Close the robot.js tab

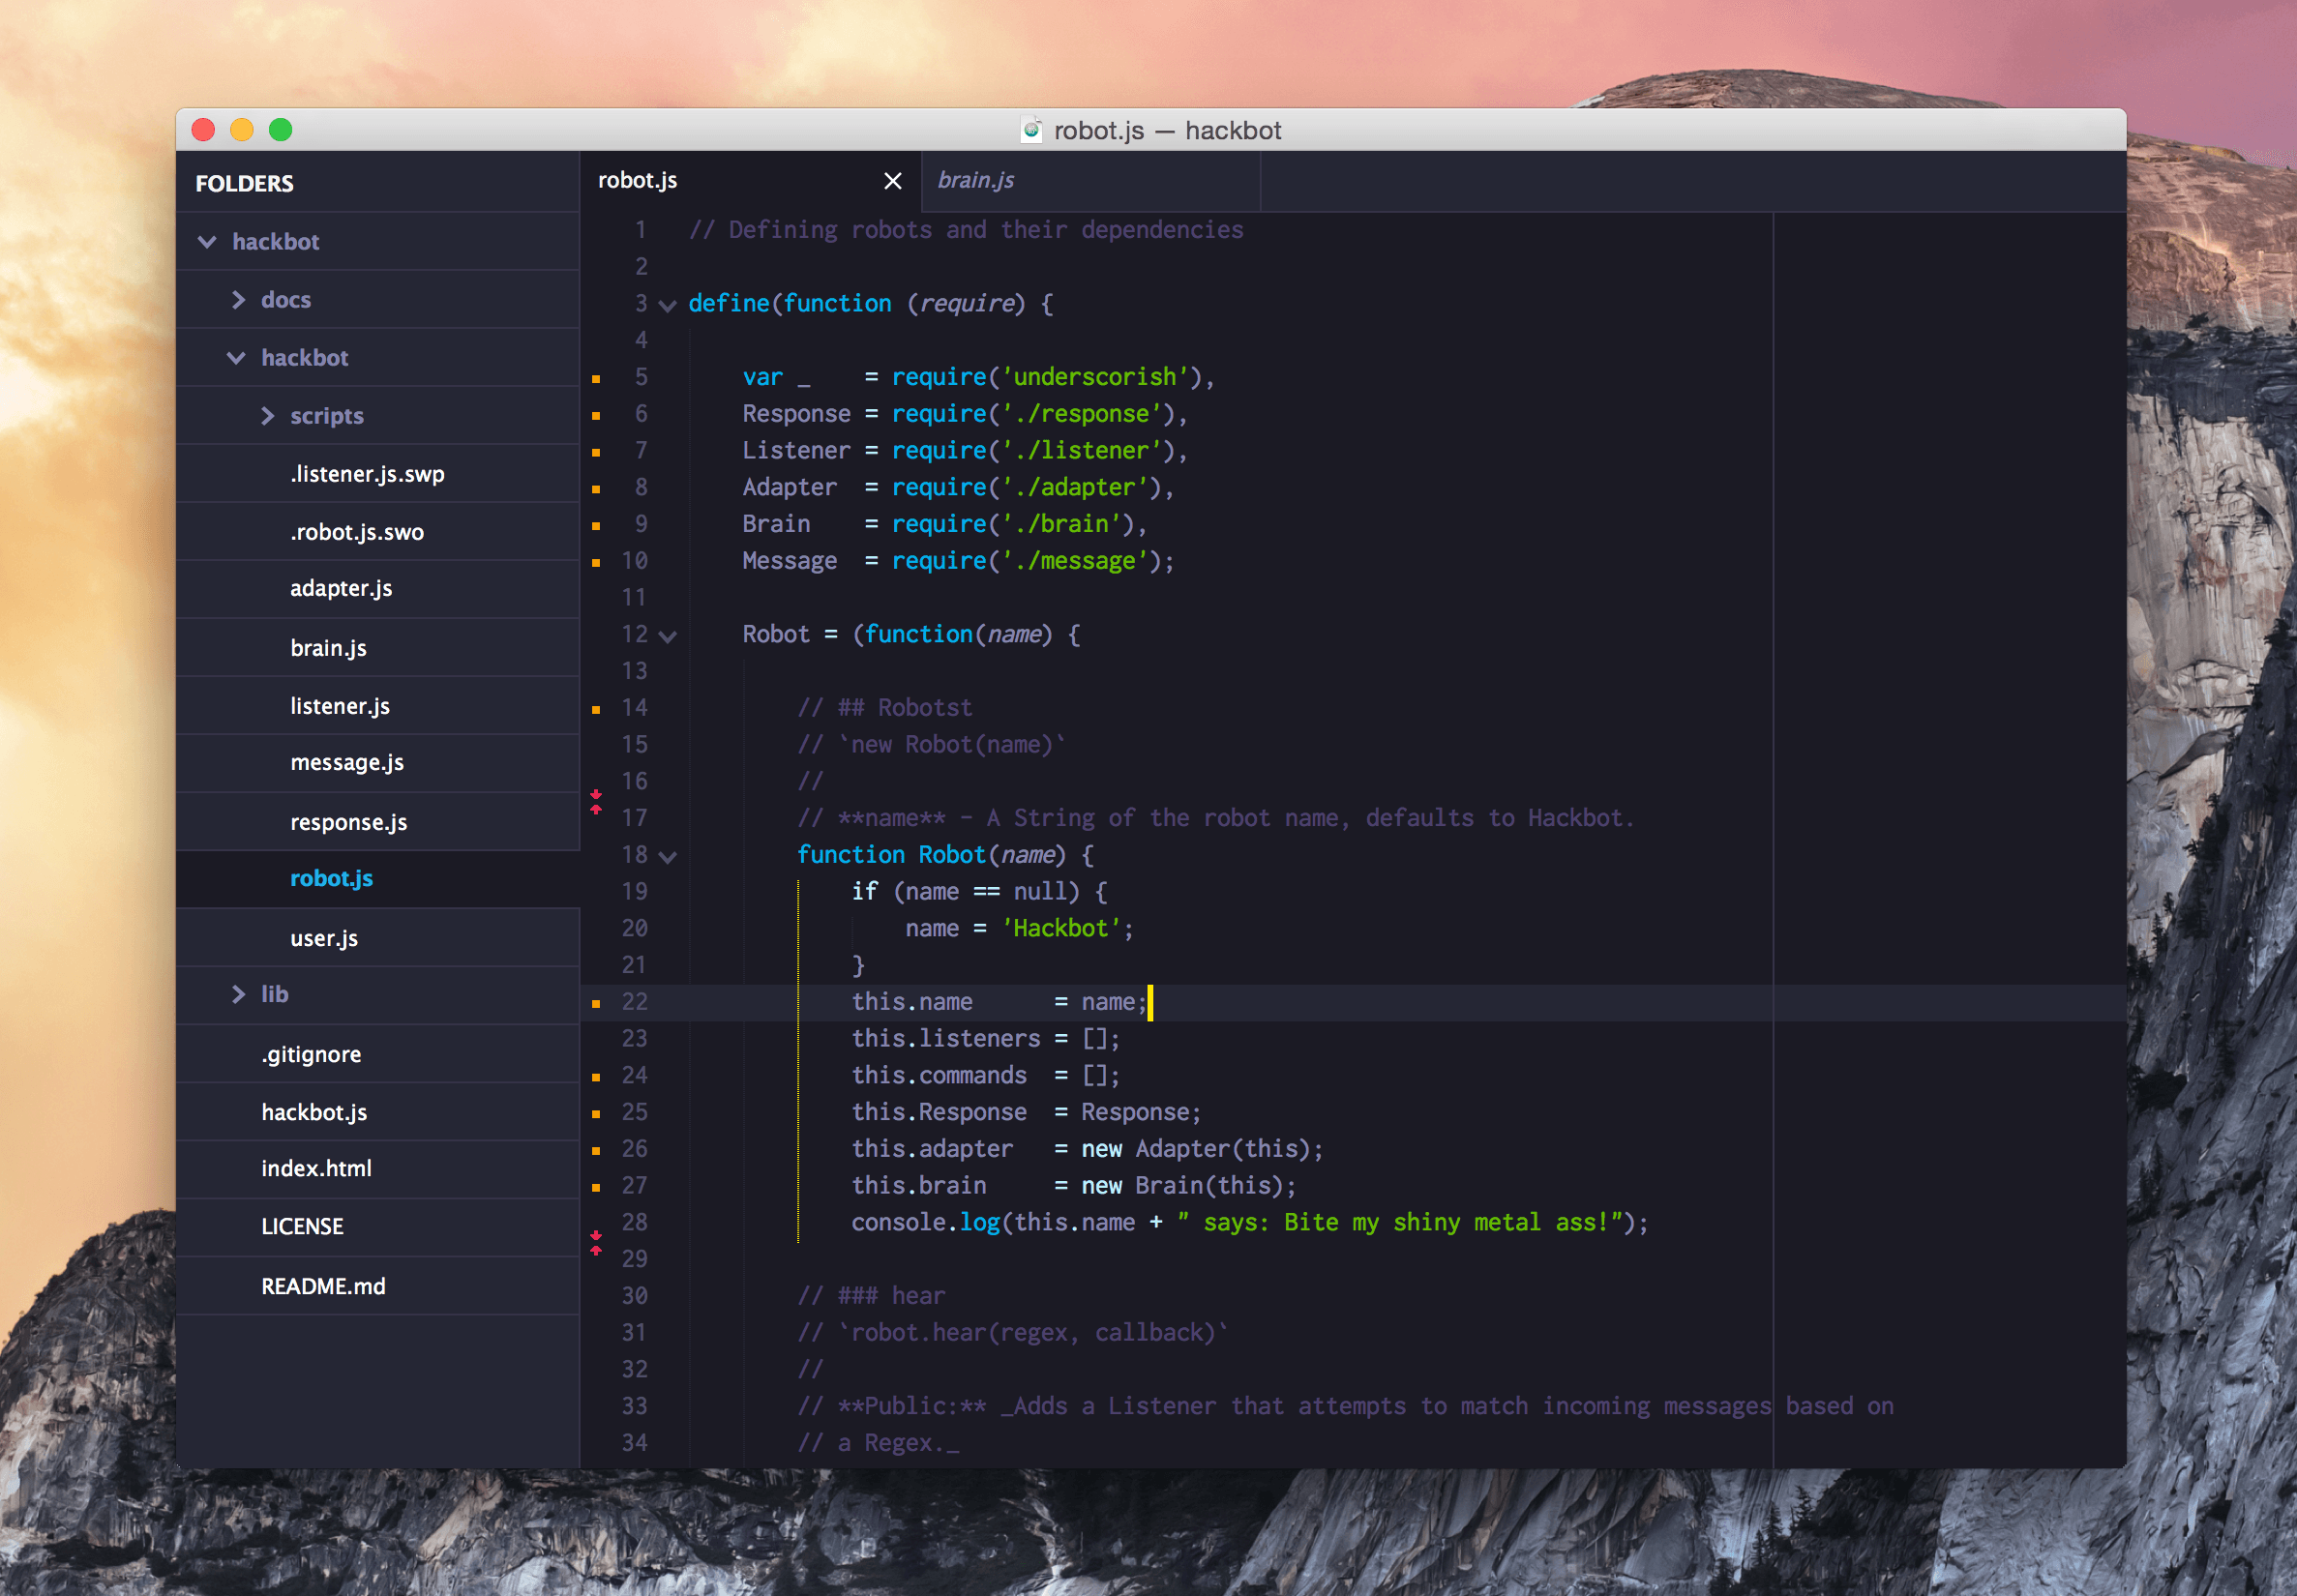coord(892,181)
